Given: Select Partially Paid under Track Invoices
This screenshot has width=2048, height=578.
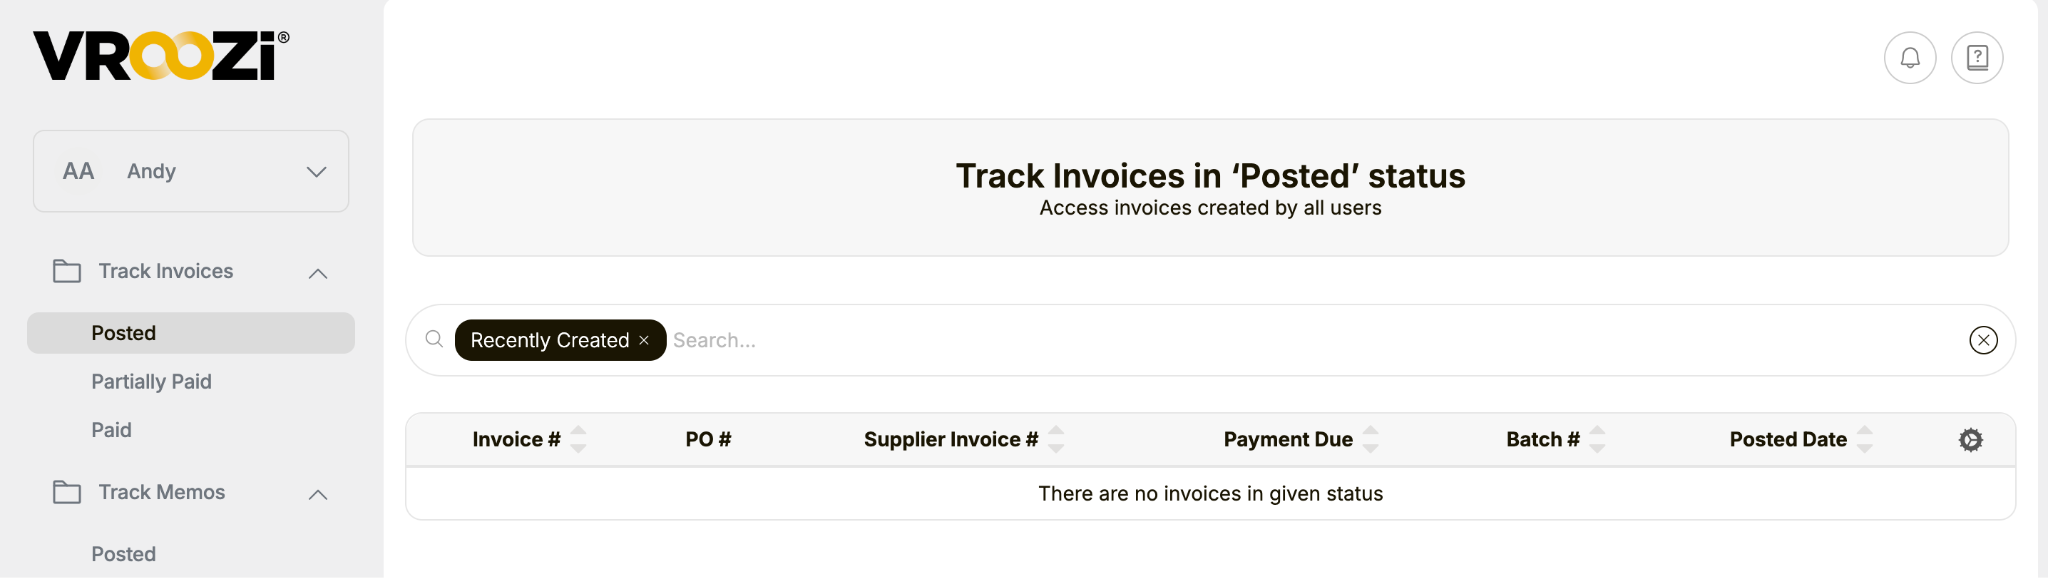Looking at the screenshot, I should [151, 381].
